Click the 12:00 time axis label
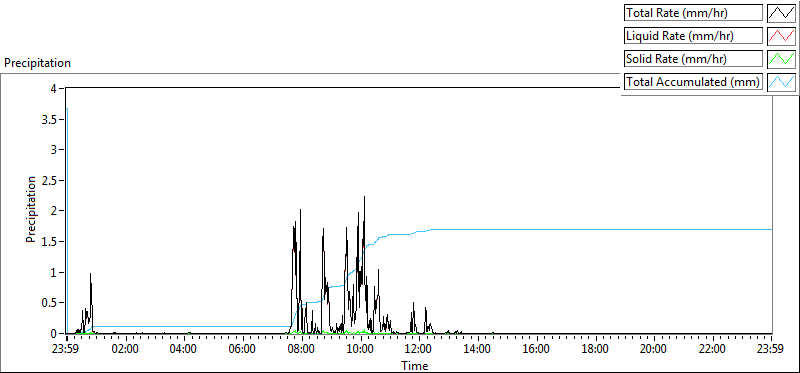Image resolution: width=800 pixels, height=373 pixels. pyautogui.click(x=419, y=349)
